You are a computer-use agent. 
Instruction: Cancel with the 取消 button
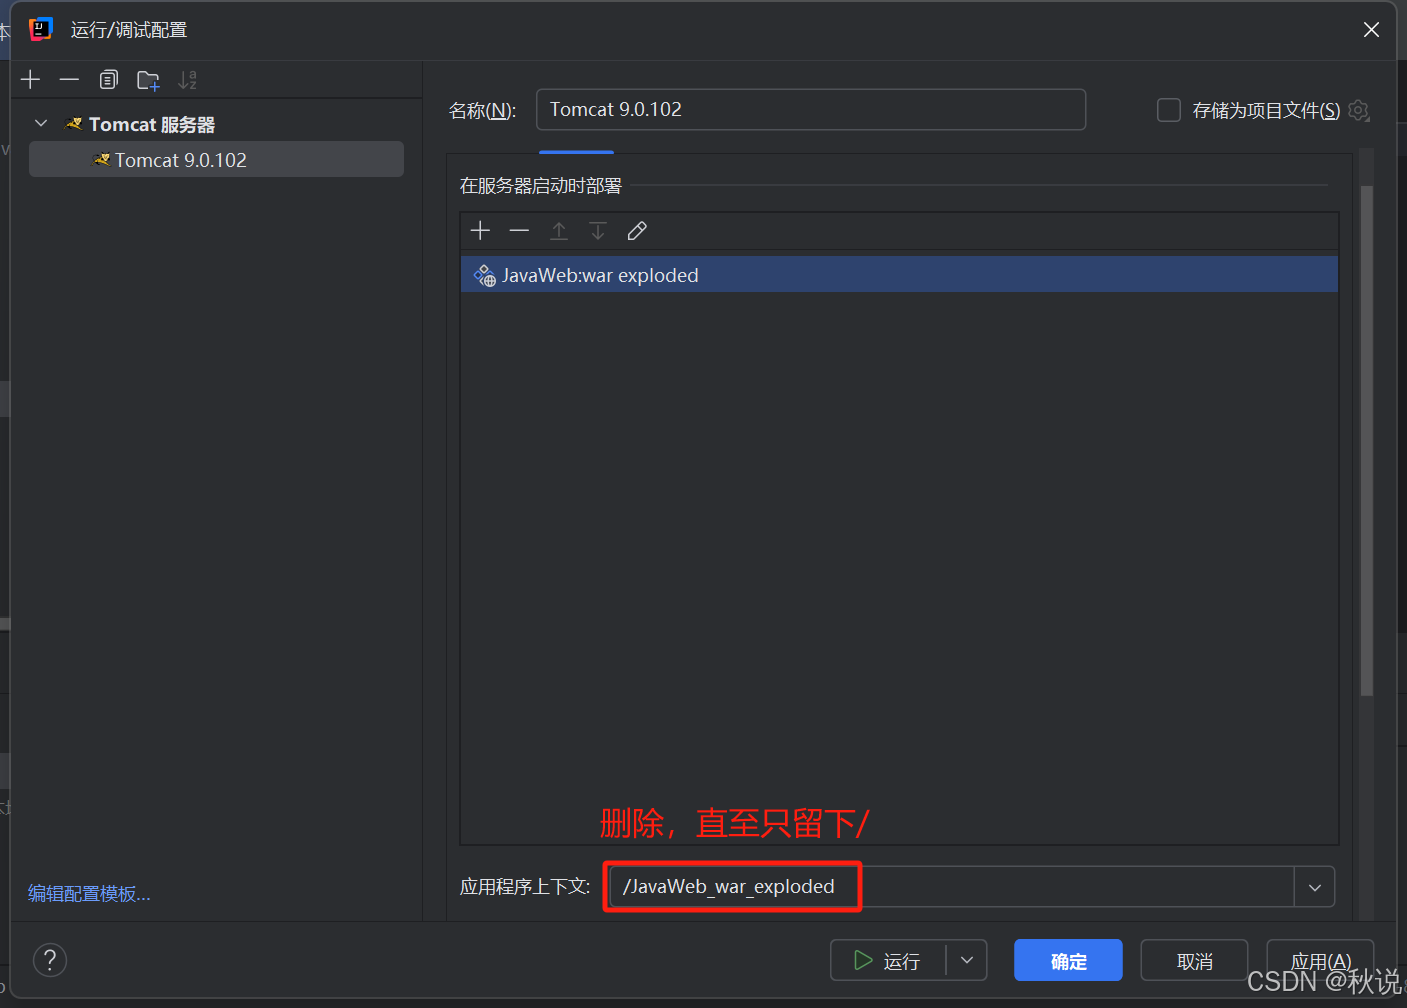pos(1194,961)
